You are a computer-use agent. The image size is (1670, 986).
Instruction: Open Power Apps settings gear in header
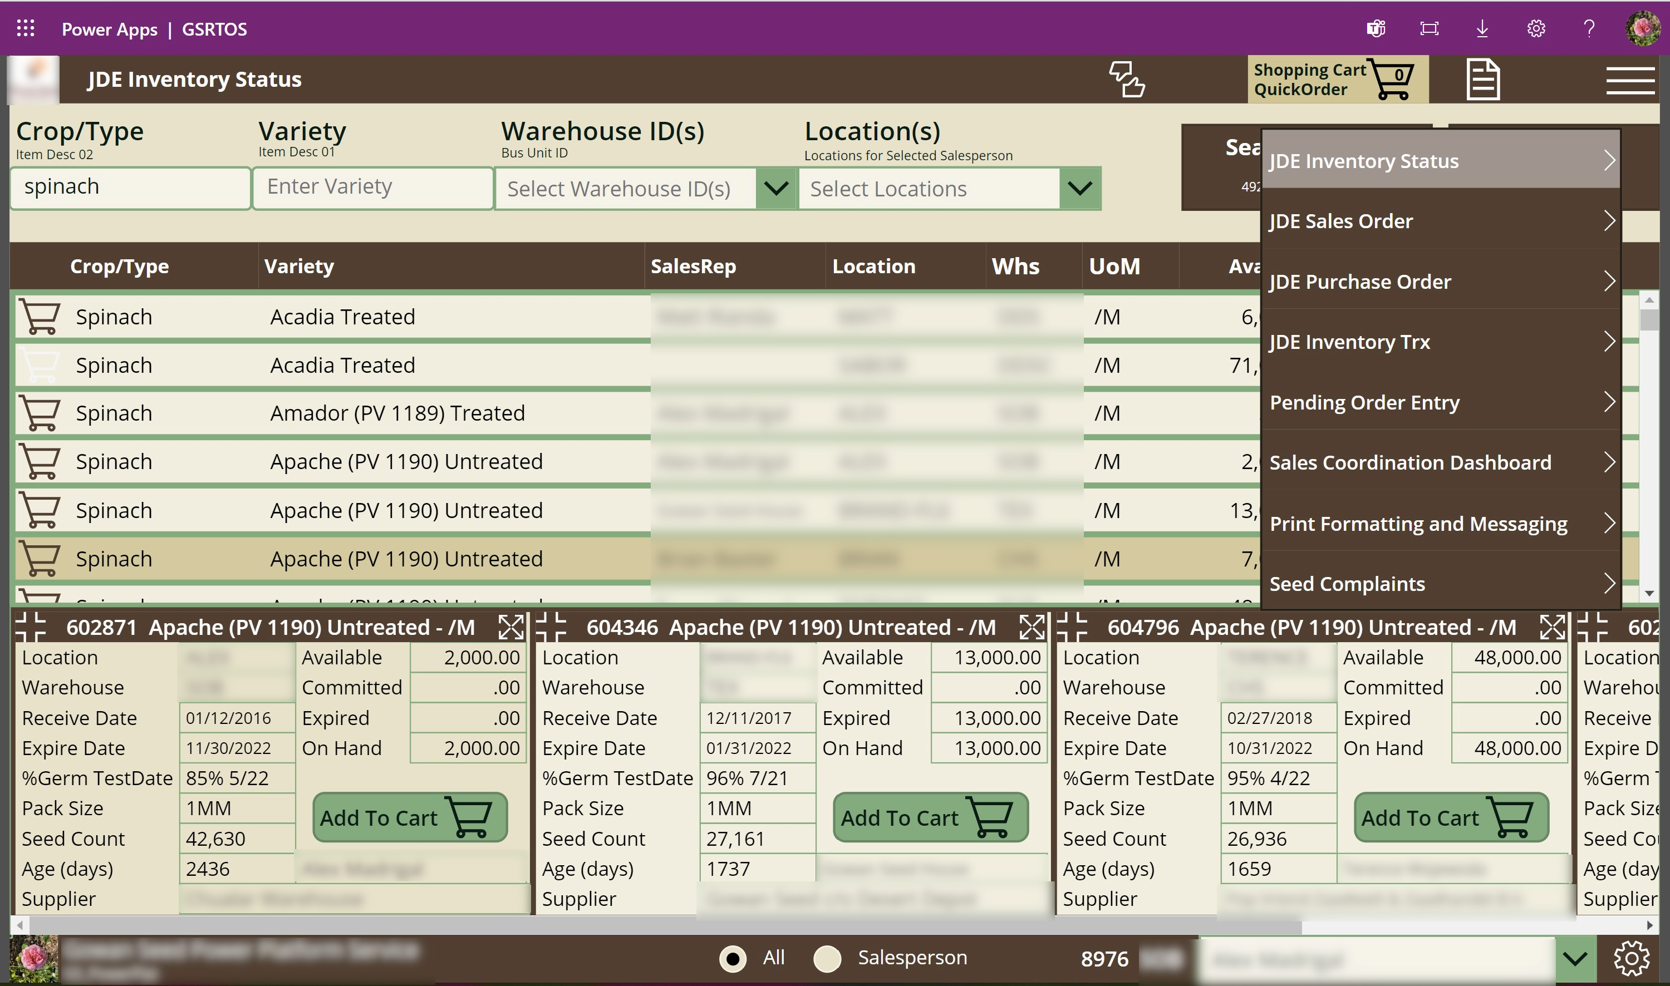[x=1536, y=28]
